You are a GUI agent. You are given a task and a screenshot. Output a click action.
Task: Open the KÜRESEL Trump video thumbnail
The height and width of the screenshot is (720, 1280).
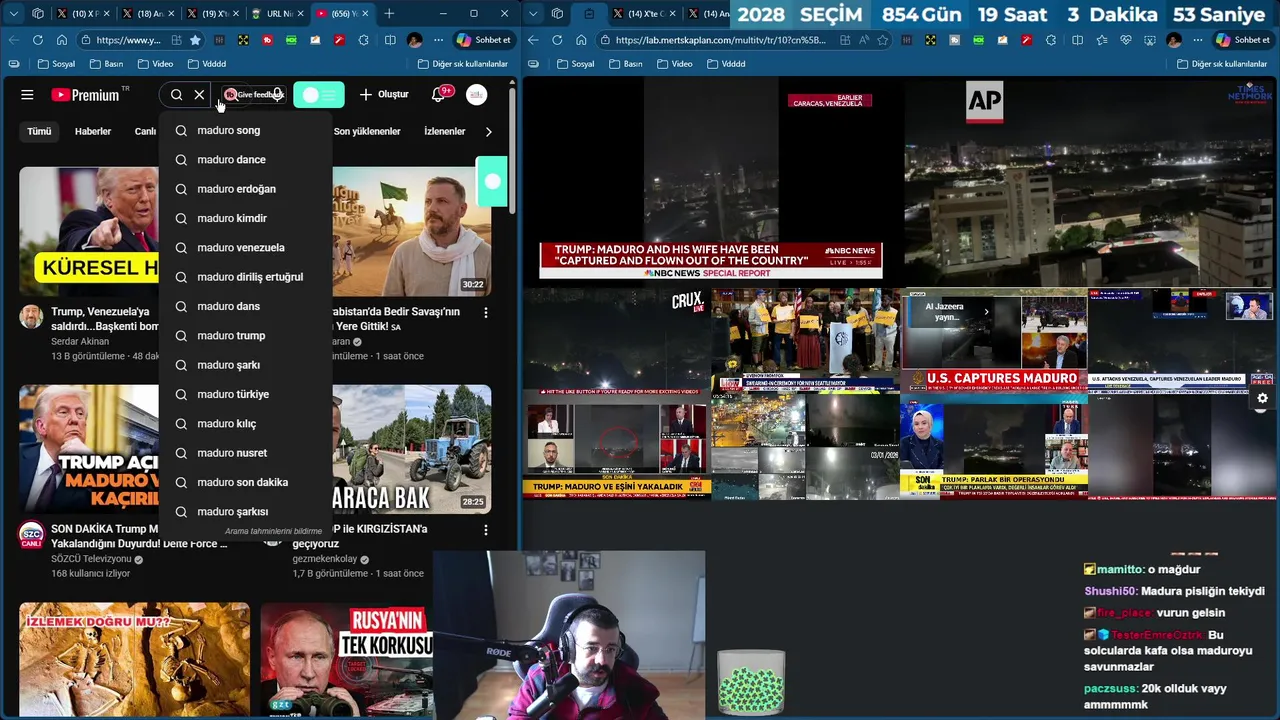pos(89,231)
